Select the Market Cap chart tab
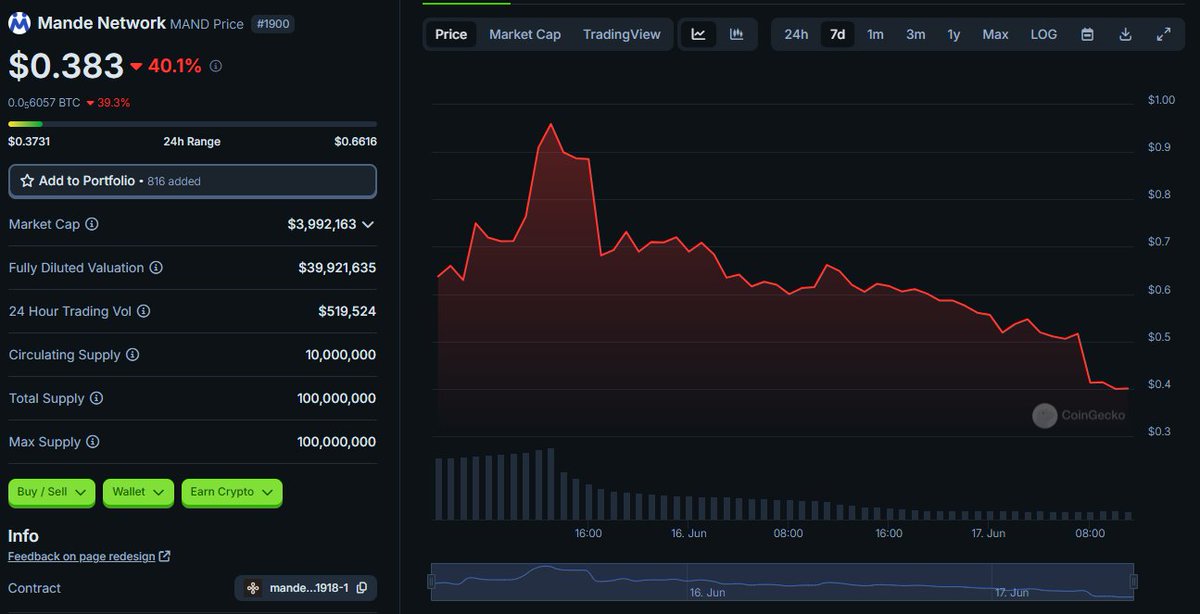The height and width of the screenshot is (614, 1200). (525, 34)
